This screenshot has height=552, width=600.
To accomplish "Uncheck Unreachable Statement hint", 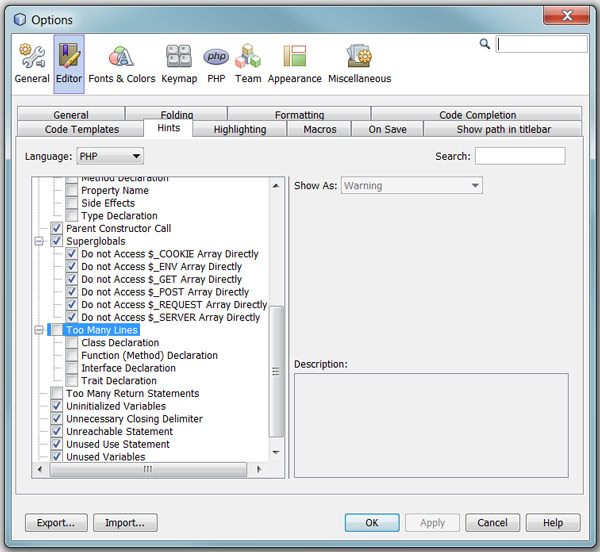I will 57,431.
